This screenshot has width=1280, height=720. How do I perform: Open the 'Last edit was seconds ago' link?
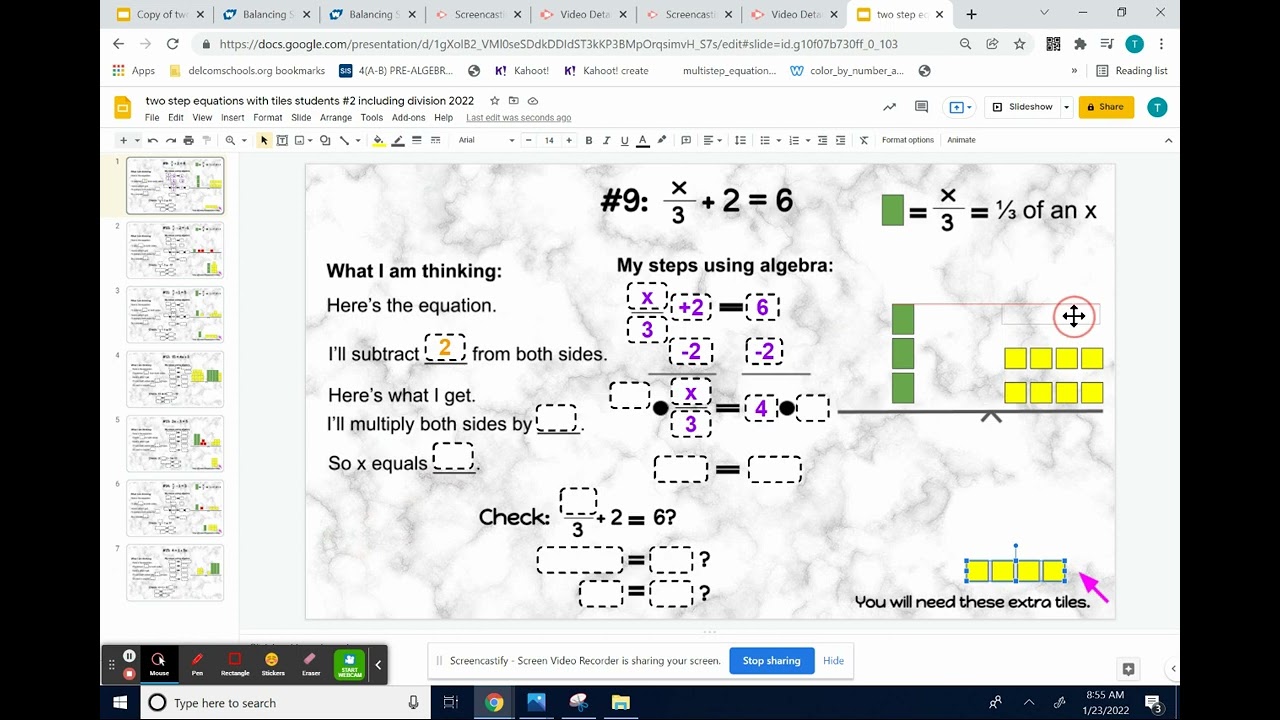(518, 118)
